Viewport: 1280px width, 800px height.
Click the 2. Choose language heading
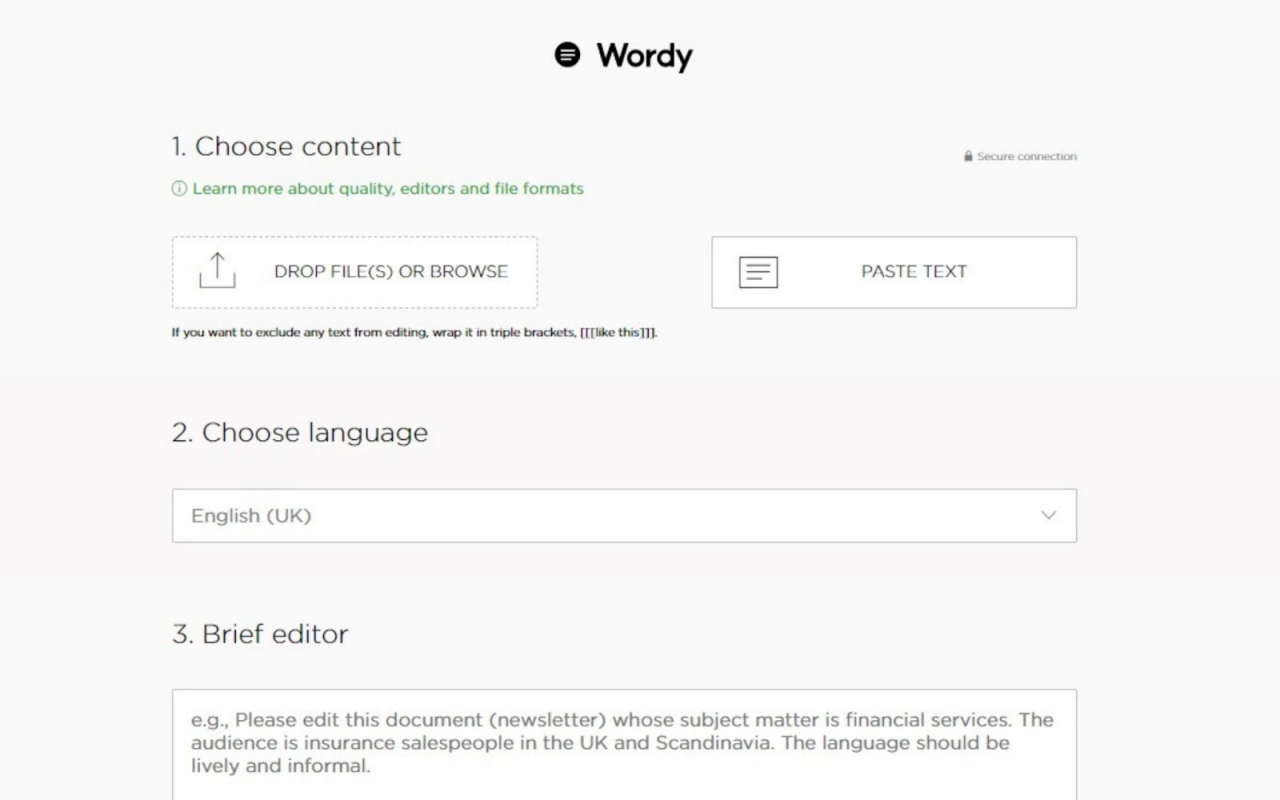pyautogui.click(x=300, y=433)
